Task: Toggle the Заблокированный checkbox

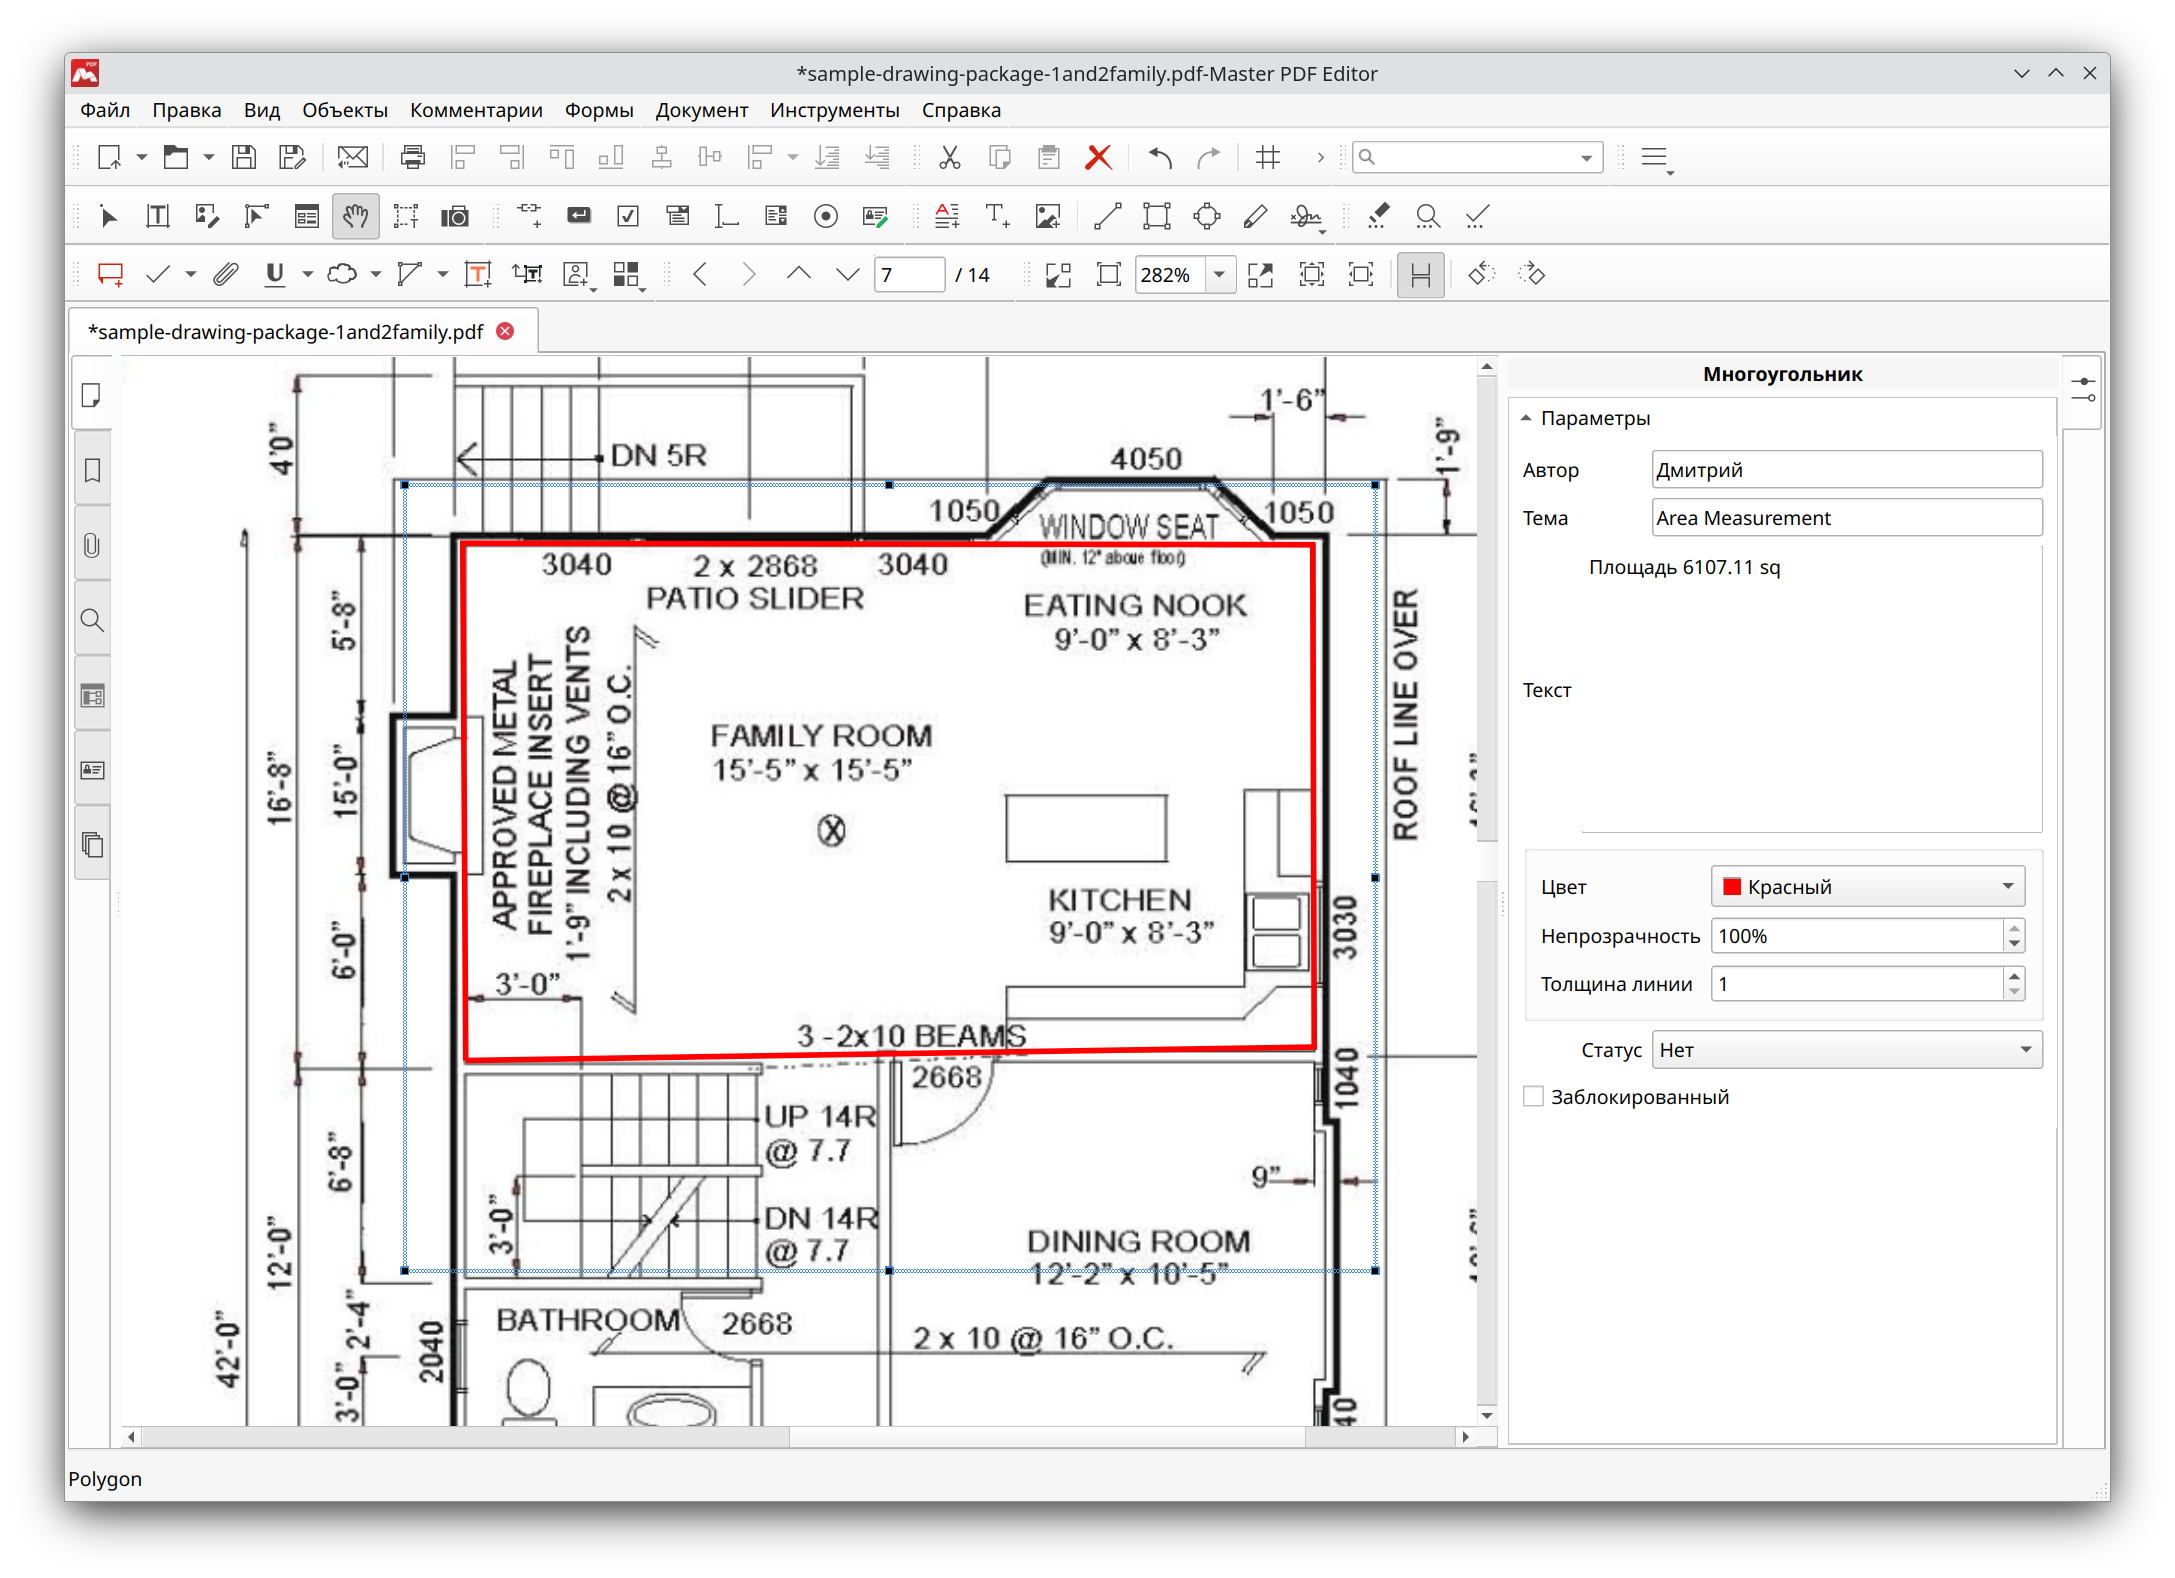Action: [x=1533, y=1097]
